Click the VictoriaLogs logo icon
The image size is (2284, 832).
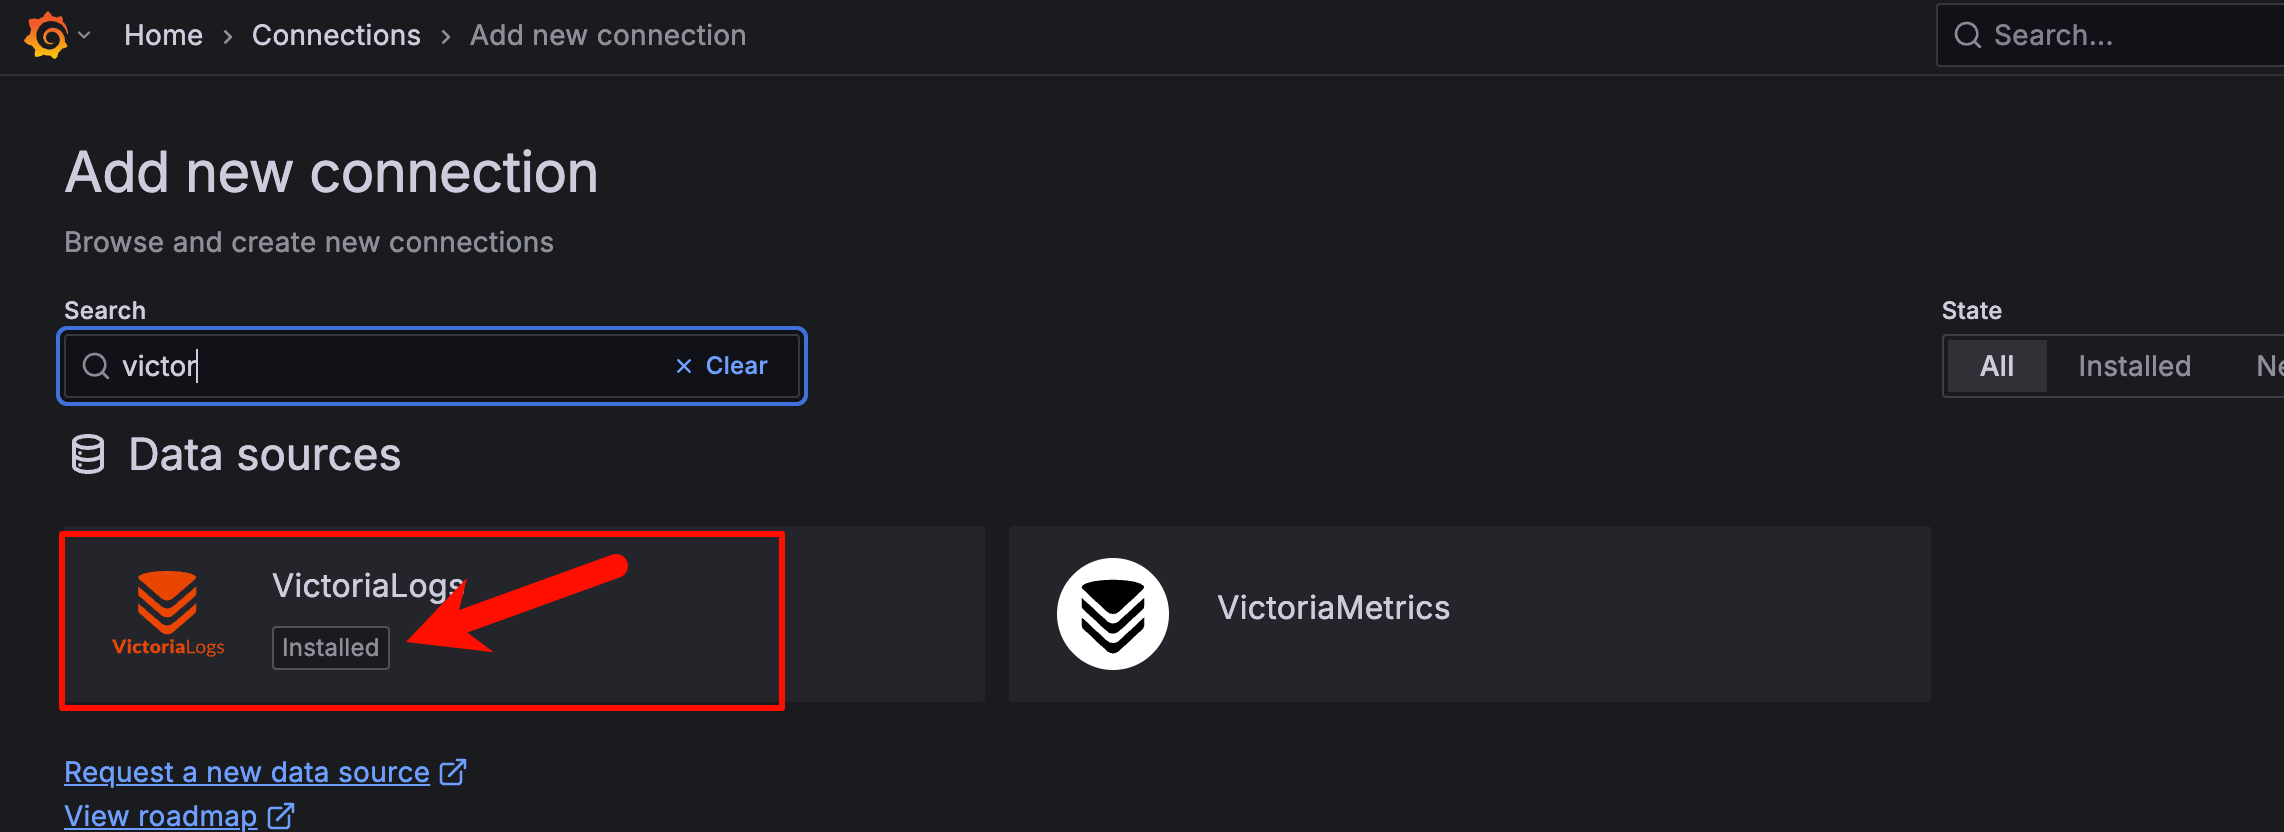tap(168, 613)
